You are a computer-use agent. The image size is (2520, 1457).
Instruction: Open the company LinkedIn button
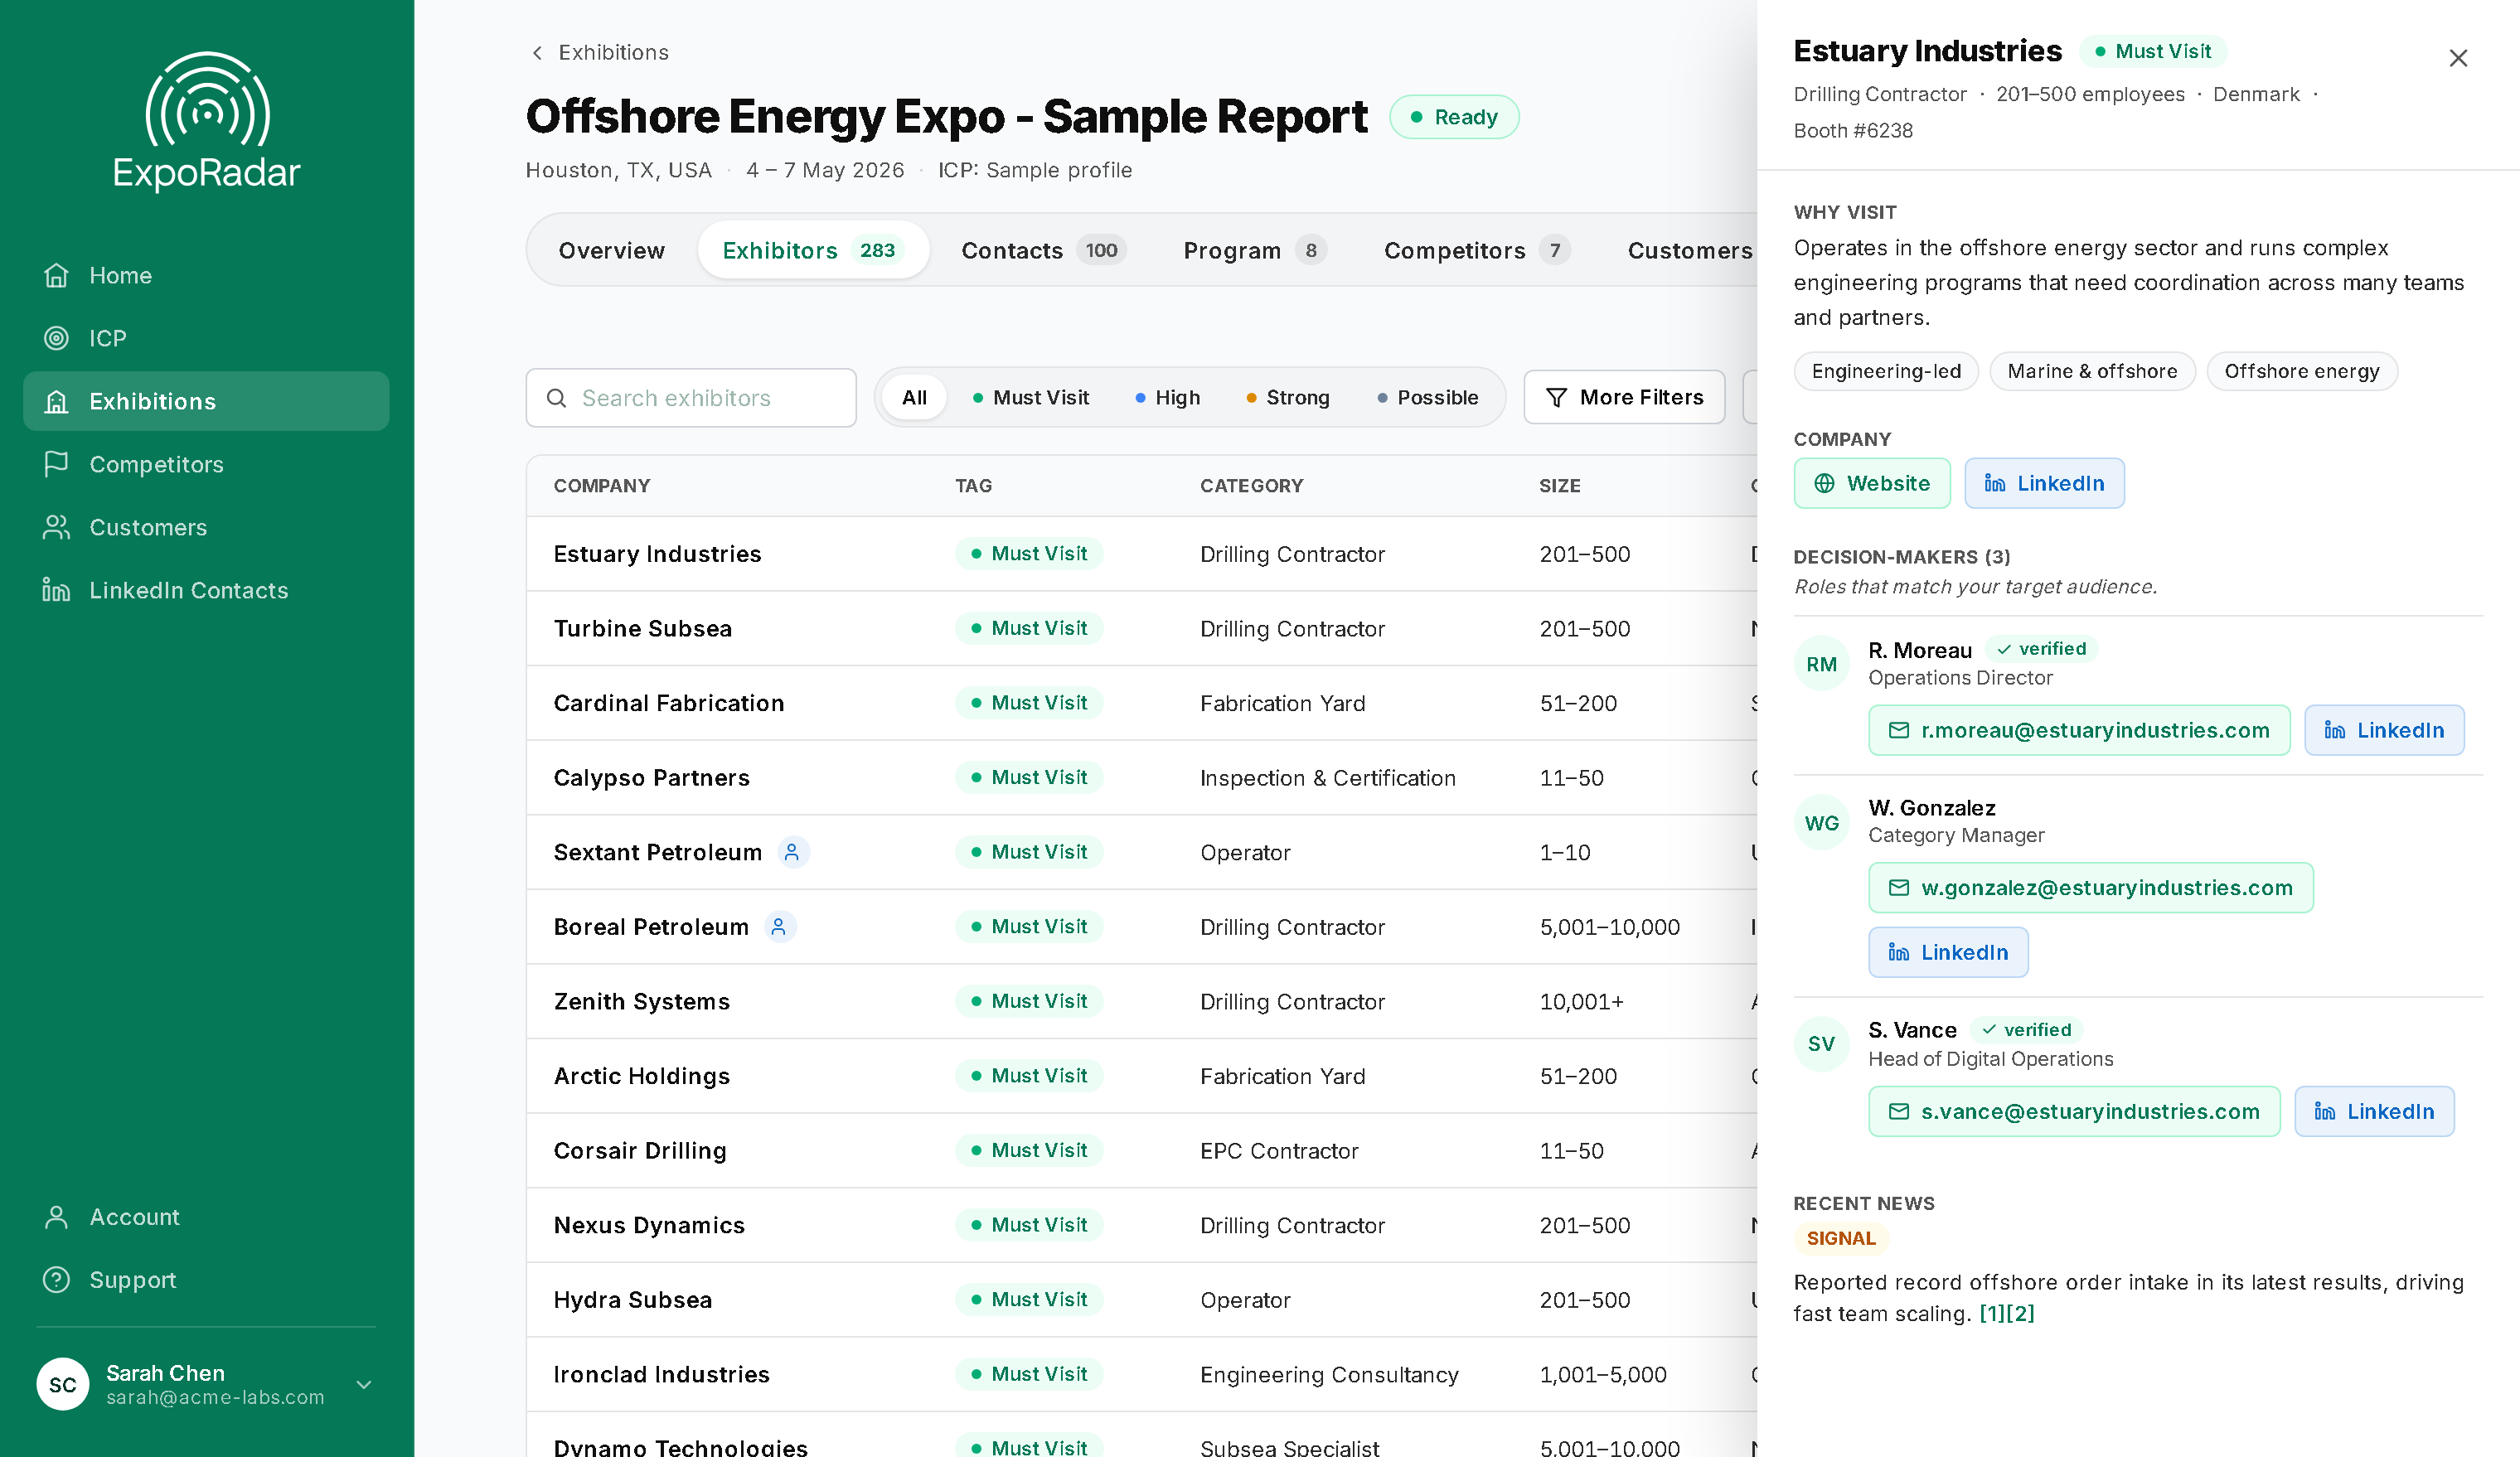2044,483
